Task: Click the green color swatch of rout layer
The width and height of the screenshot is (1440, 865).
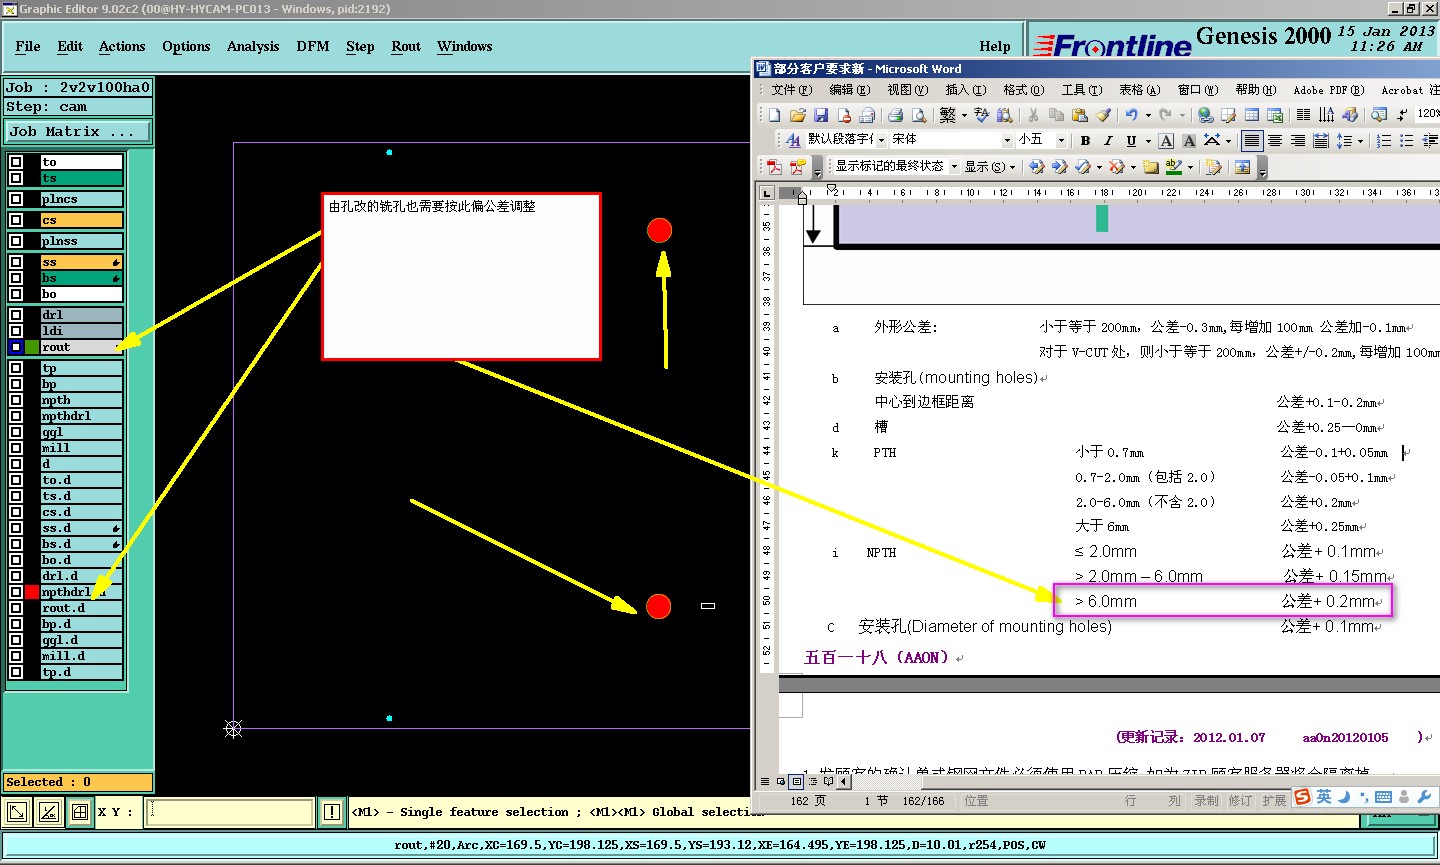Action: (32, 347)
